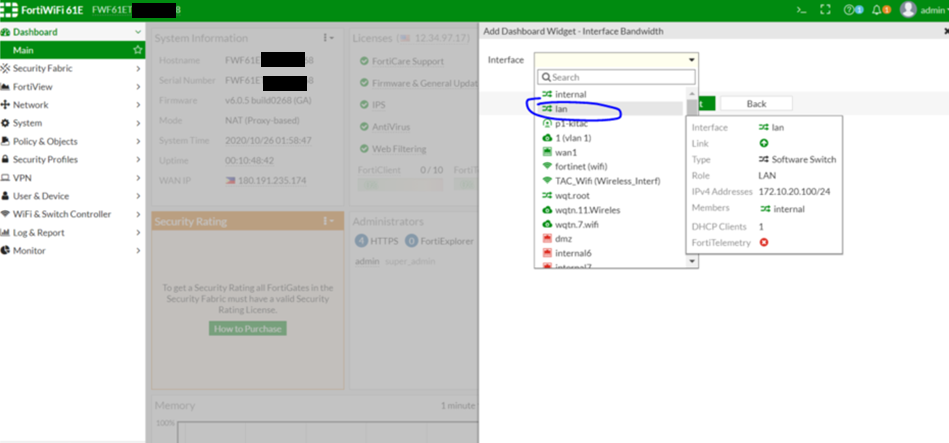The width and height of the screenshot is (949, 443).
Task: Open the CLI console icon
Action: (800, 10)
